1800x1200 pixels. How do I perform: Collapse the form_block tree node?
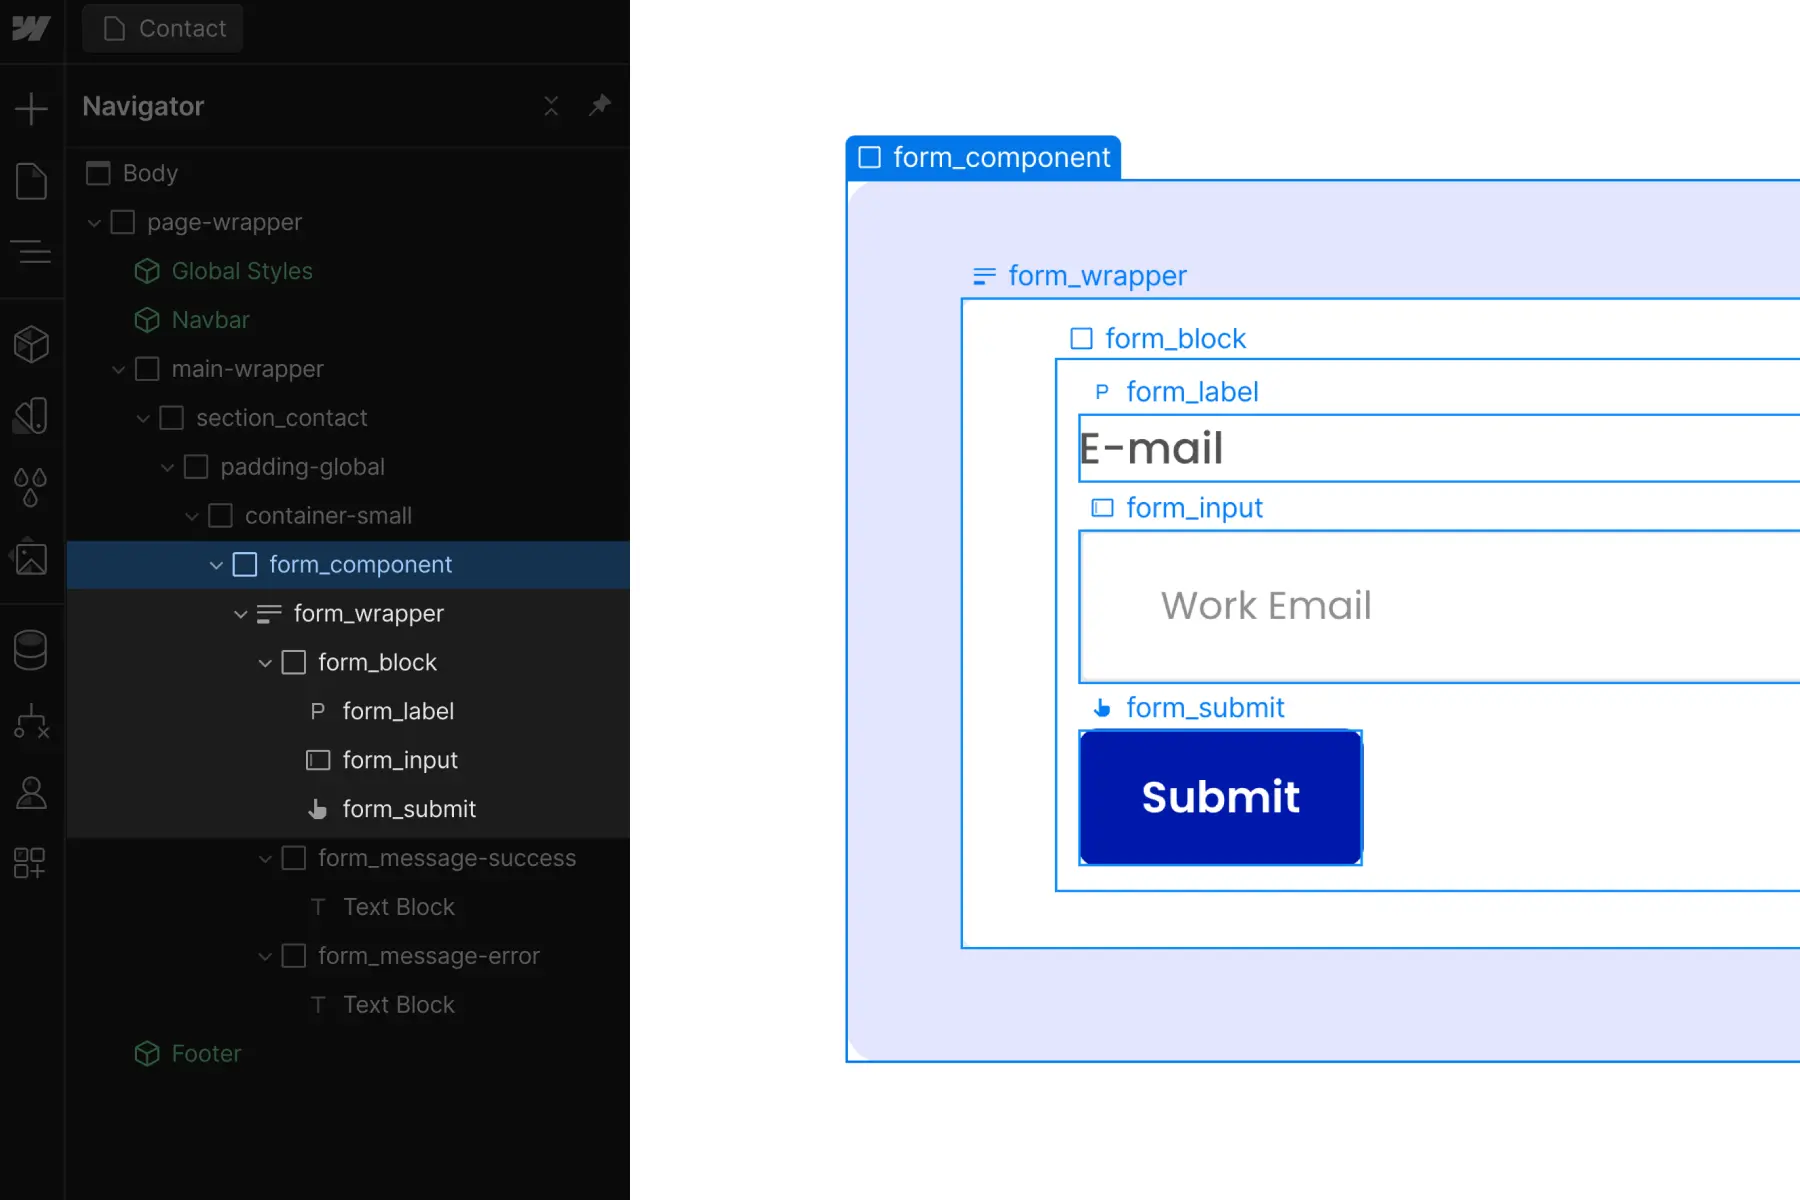click(x=265, y=664)
